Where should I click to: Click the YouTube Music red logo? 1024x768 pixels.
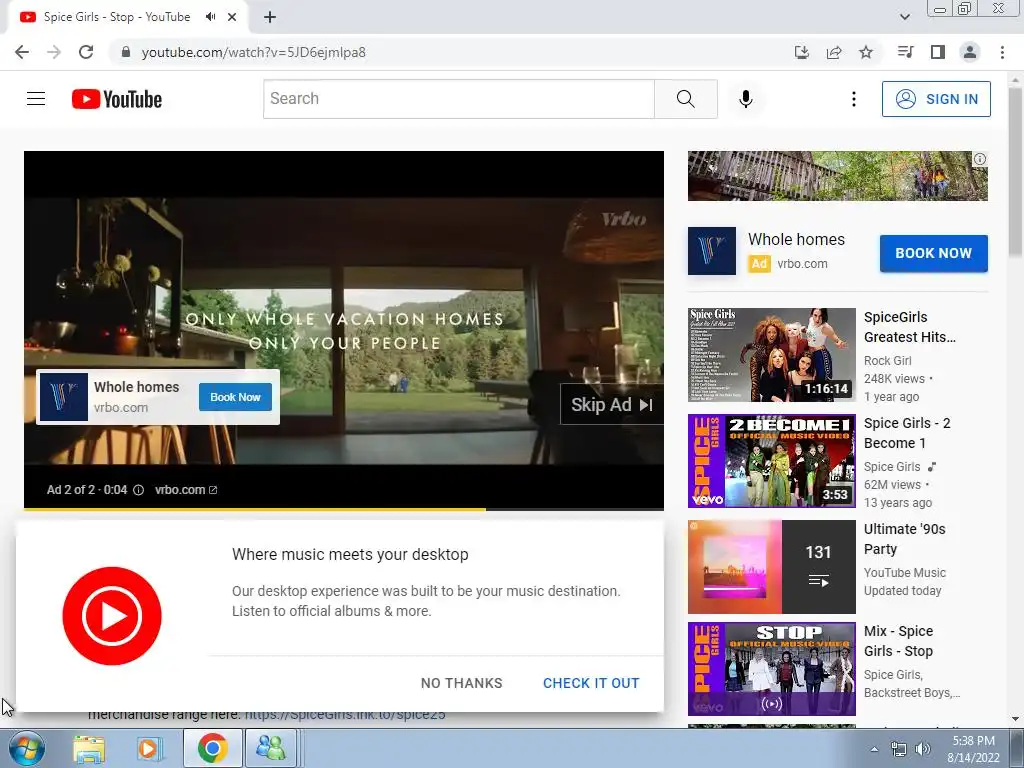pos(112,616)
